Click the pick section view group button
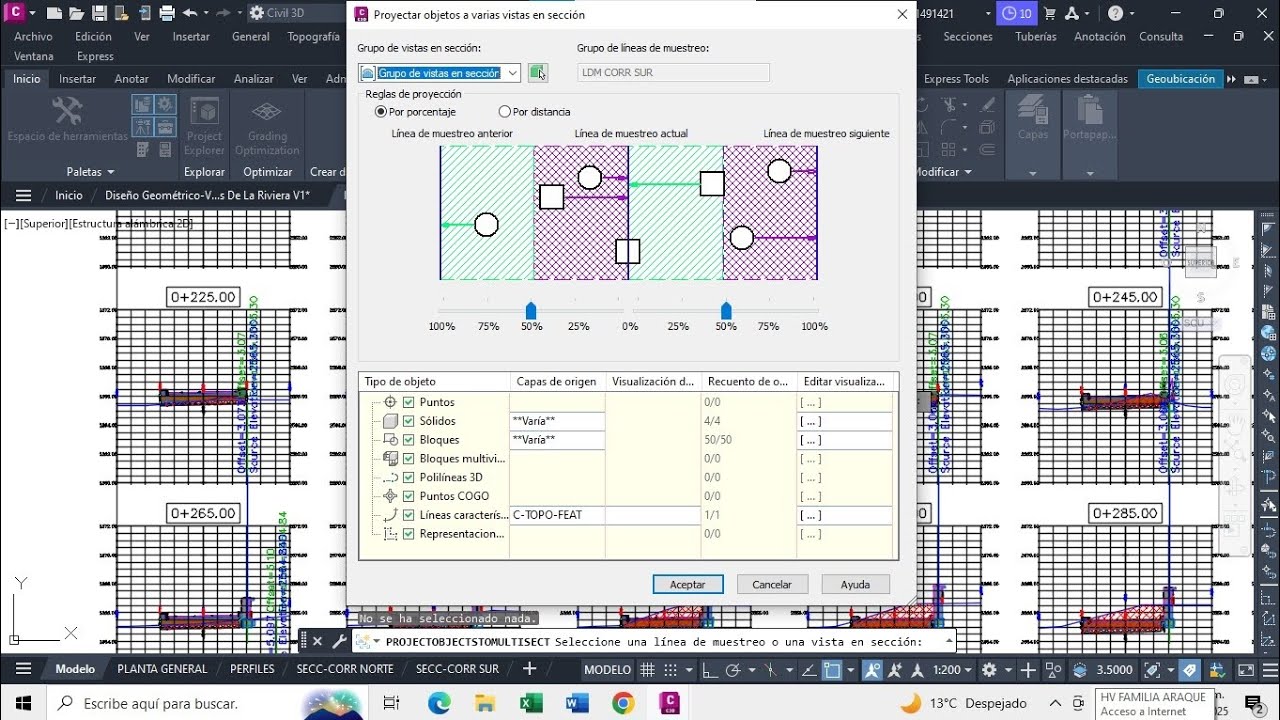 tap(539, 73)
